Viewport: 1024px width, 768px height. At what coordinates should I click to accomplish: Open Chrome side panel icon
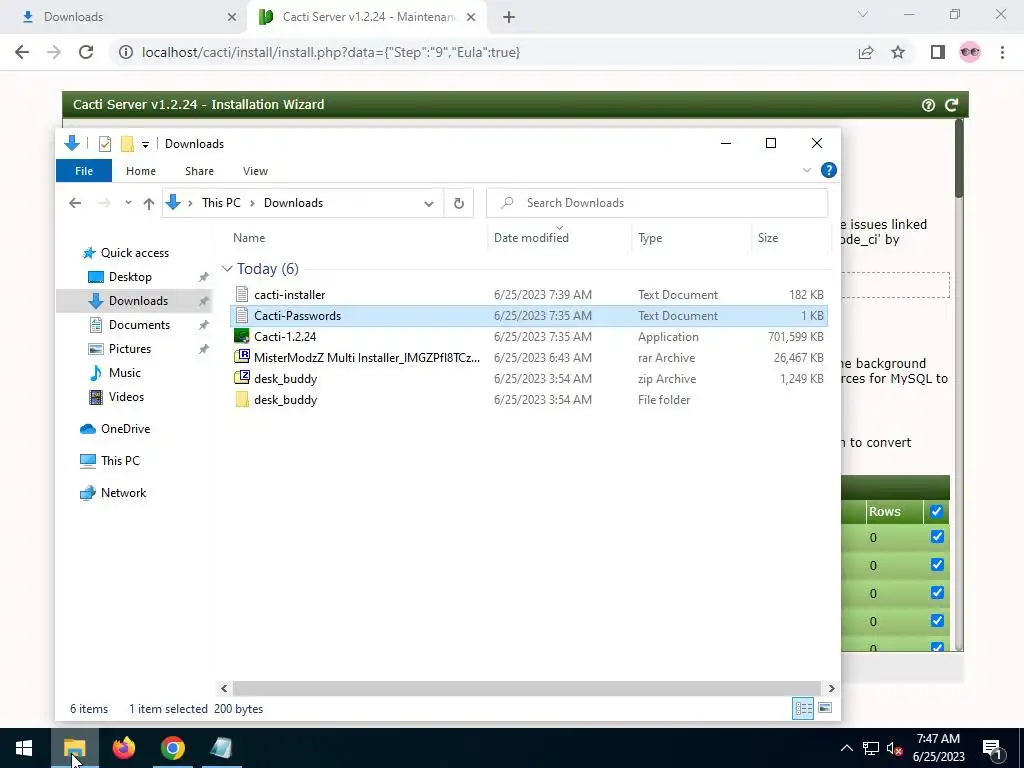(x=938, y=52)
